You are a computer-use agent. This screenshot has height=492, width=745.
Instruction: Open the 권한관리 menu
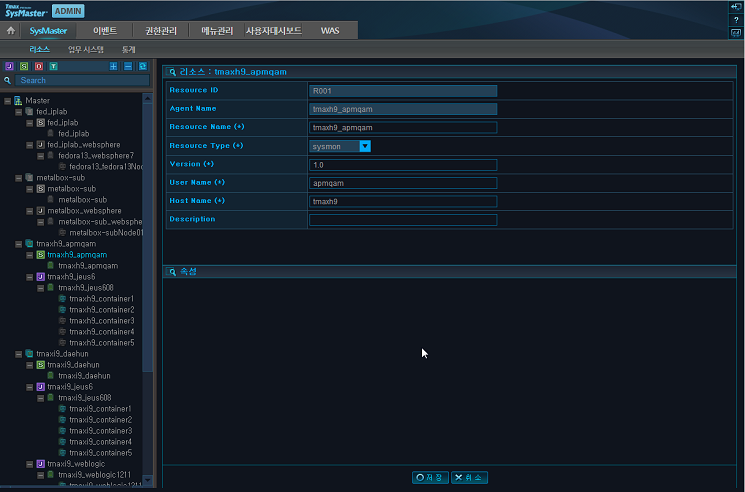pos(161,31)
